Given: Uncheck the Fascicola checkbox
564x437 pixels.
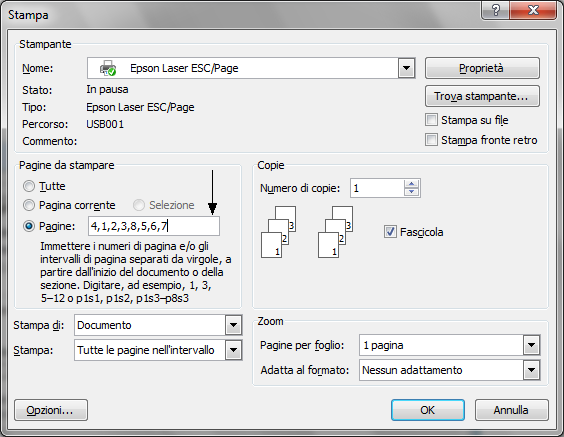Looking at the screenshot, I should [390, 232].
